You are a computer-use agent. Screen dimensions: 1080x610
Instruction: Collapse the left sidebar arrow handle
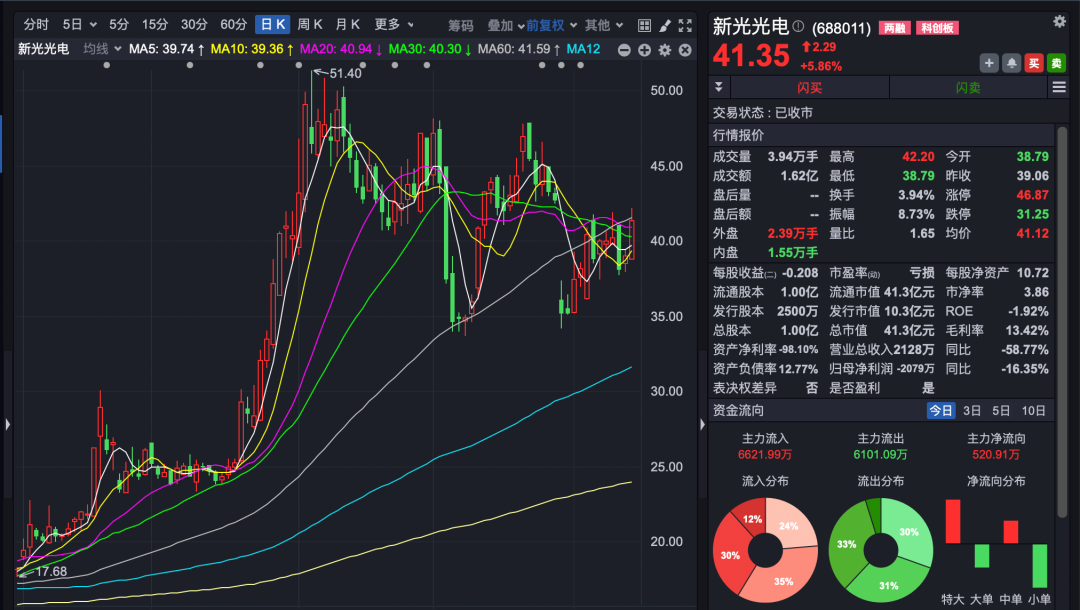pyautogui.click(x=8, y=424)
